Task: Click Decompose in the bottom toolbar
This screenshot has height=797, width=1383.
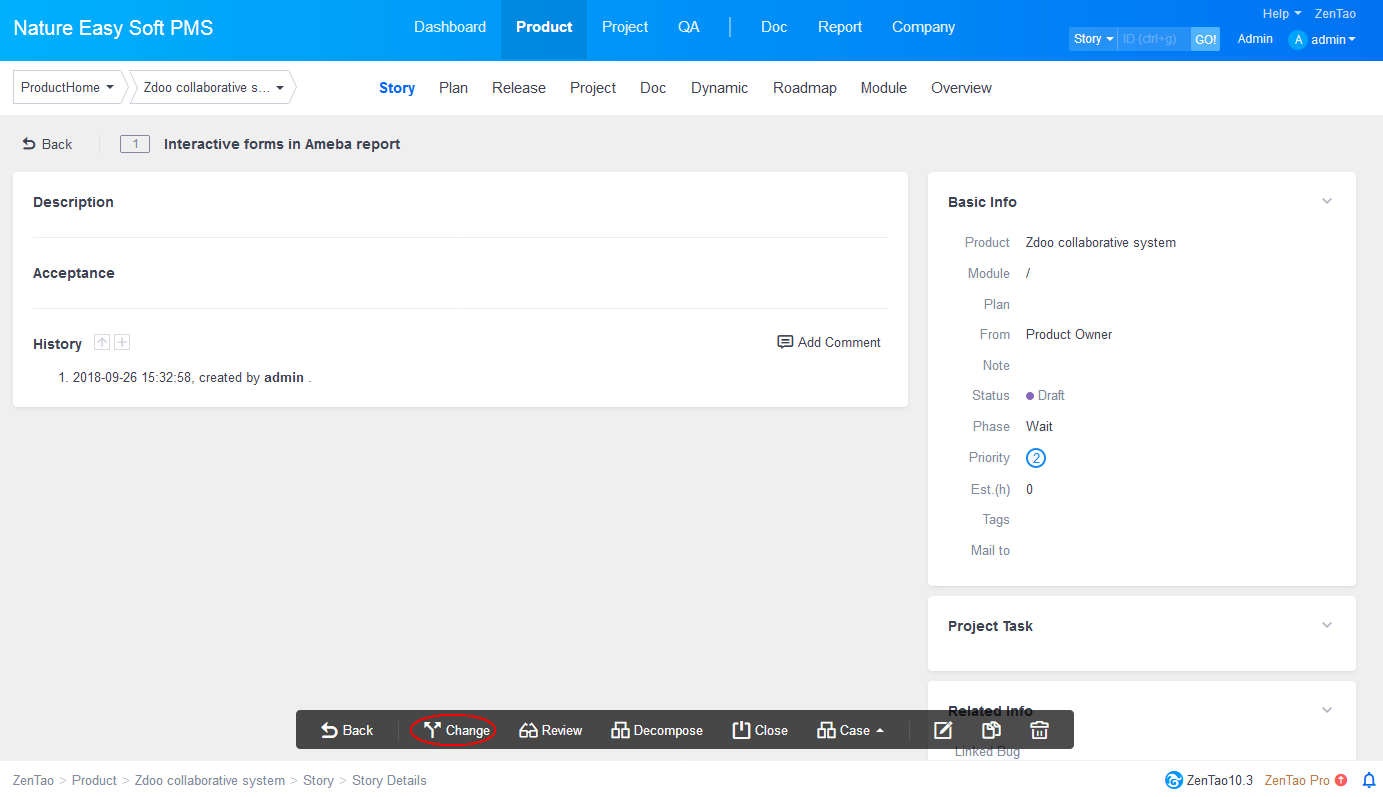Action: point(657,730)
